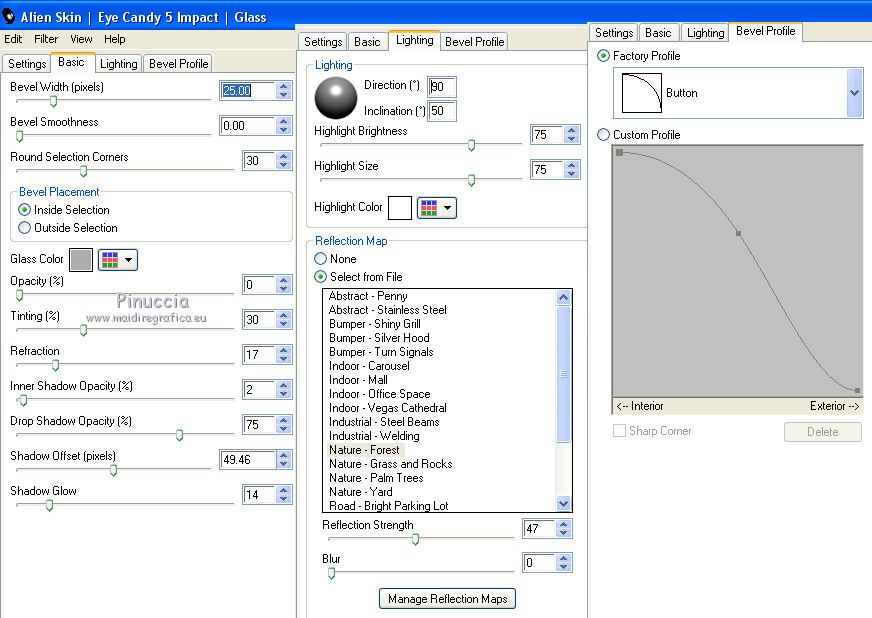Decrease Shadow Glow with down spinner arrow
This screenshot has width=872, height=618.
[x=284, y=499]
